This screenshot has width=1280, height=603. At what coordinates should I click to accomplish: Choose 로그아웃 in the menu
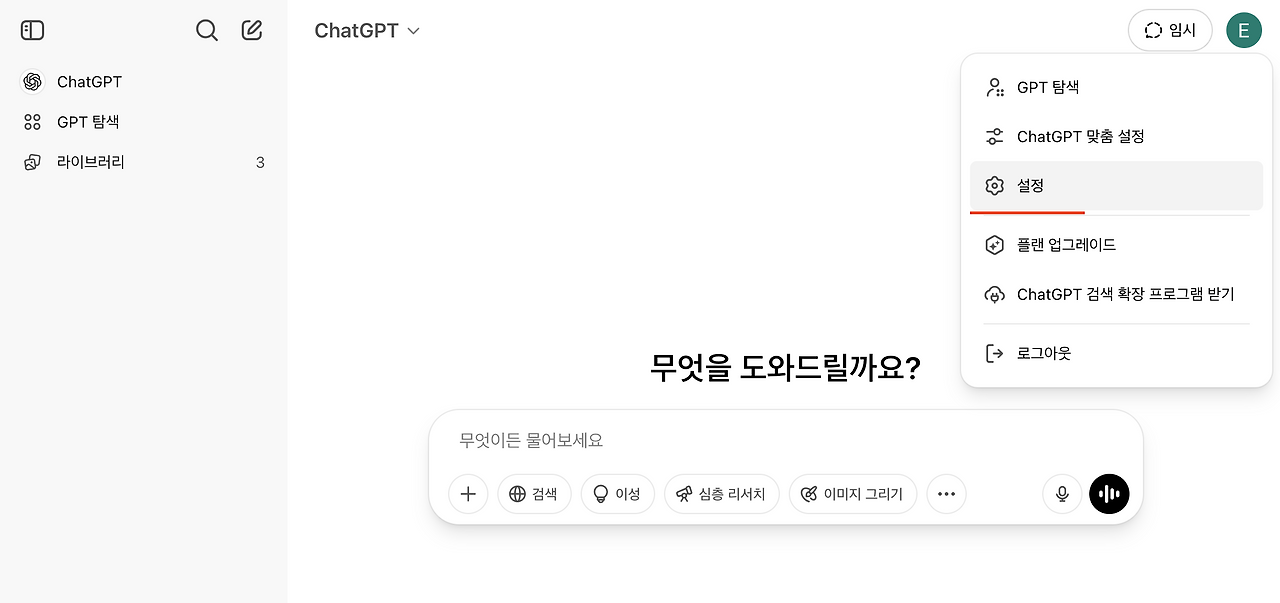pyautogui.click(x=1044, y=352)
